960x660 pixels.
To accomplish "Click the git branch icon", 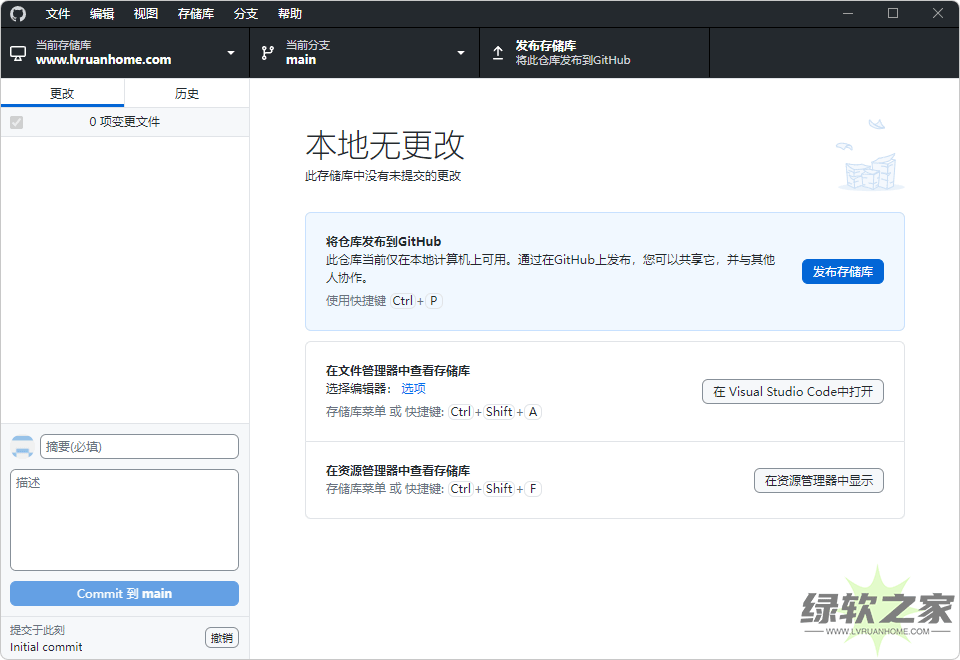I will pos(268,53).
